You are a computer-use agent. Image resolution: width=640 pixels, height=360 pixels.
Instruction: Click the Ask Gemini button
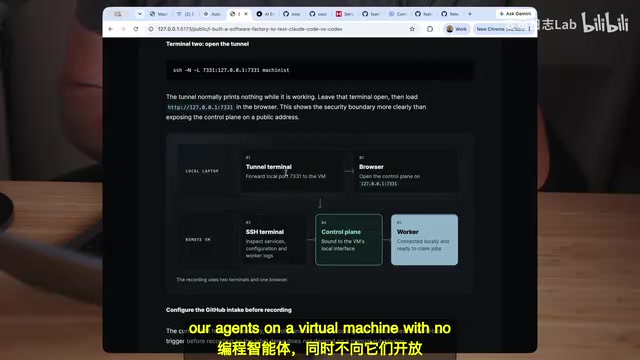515,14
